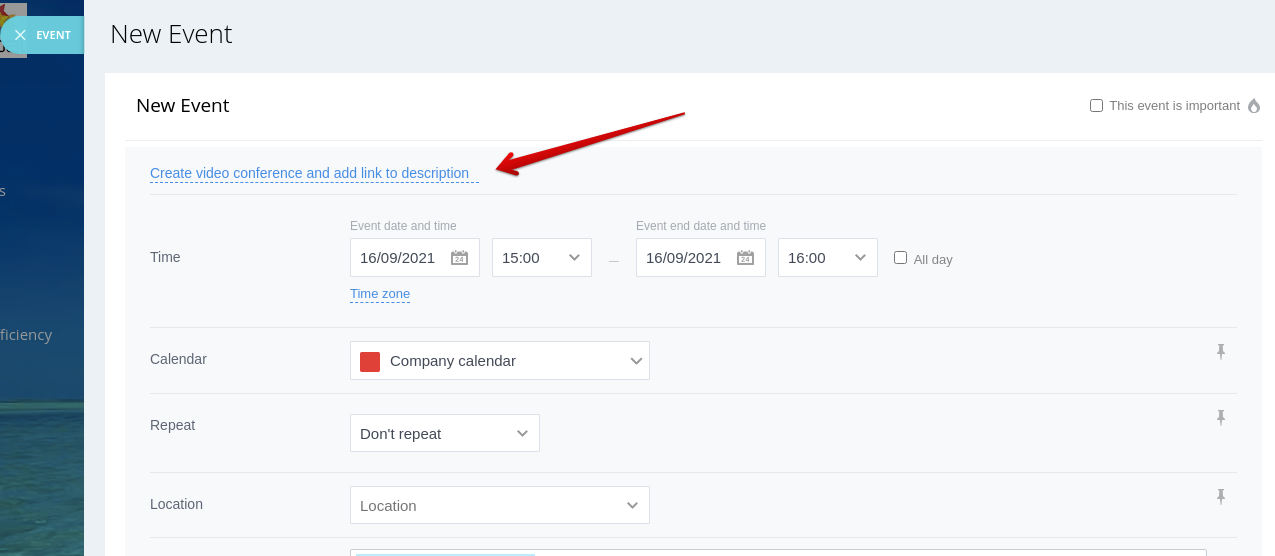Click the flame icon beside important event

tap(1254, 106)
